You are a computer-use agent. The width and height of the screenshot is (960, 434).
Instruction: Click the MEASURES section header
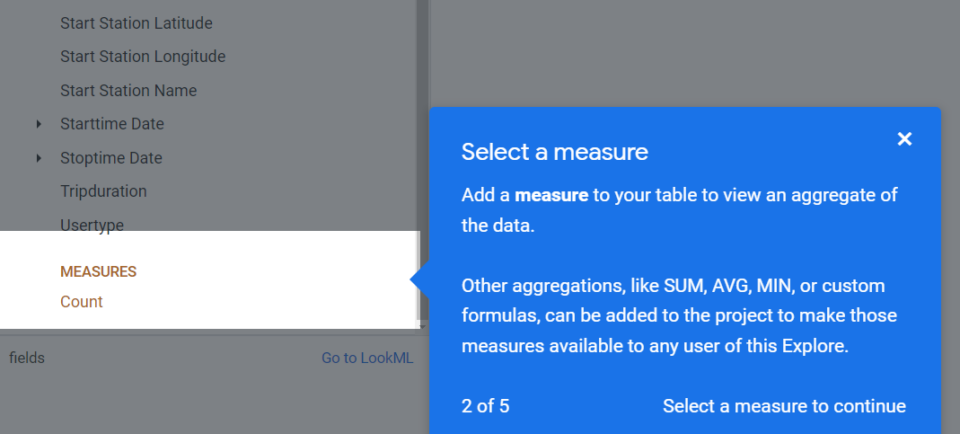point(98,271)
